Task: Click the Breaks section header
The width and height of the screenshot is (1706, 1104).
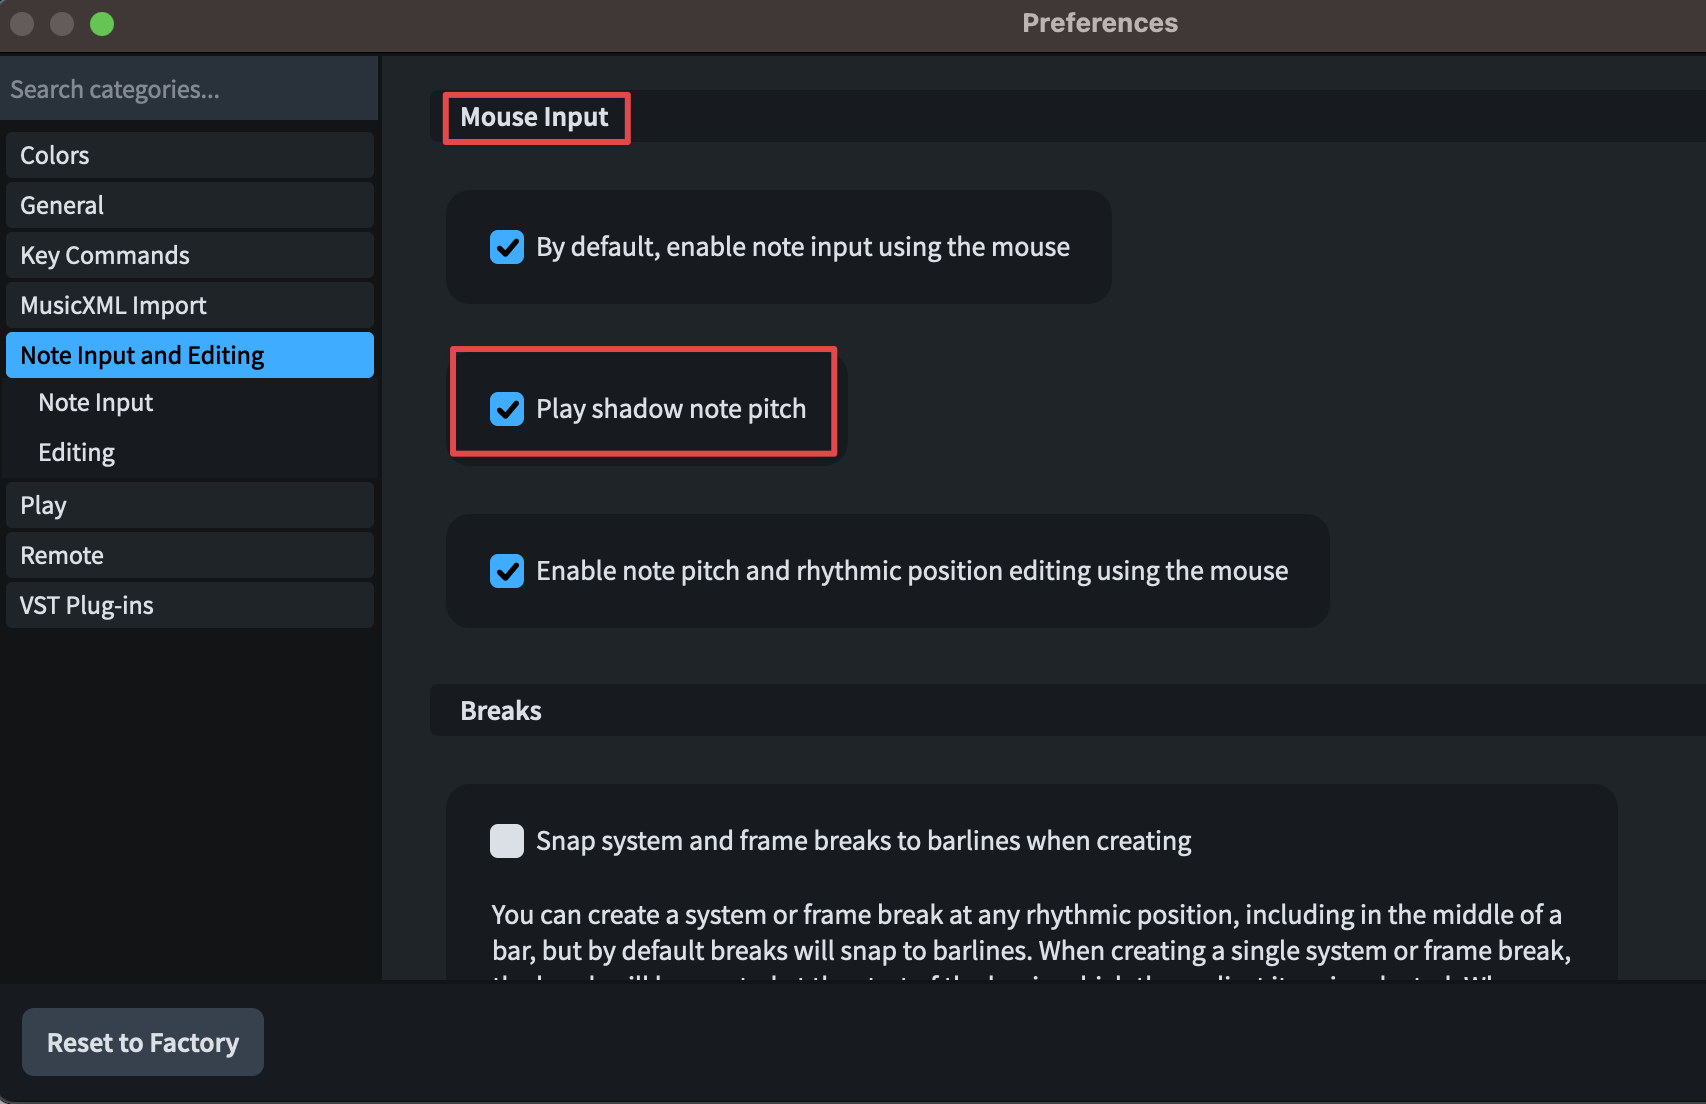Action: (x=501, y=711)
